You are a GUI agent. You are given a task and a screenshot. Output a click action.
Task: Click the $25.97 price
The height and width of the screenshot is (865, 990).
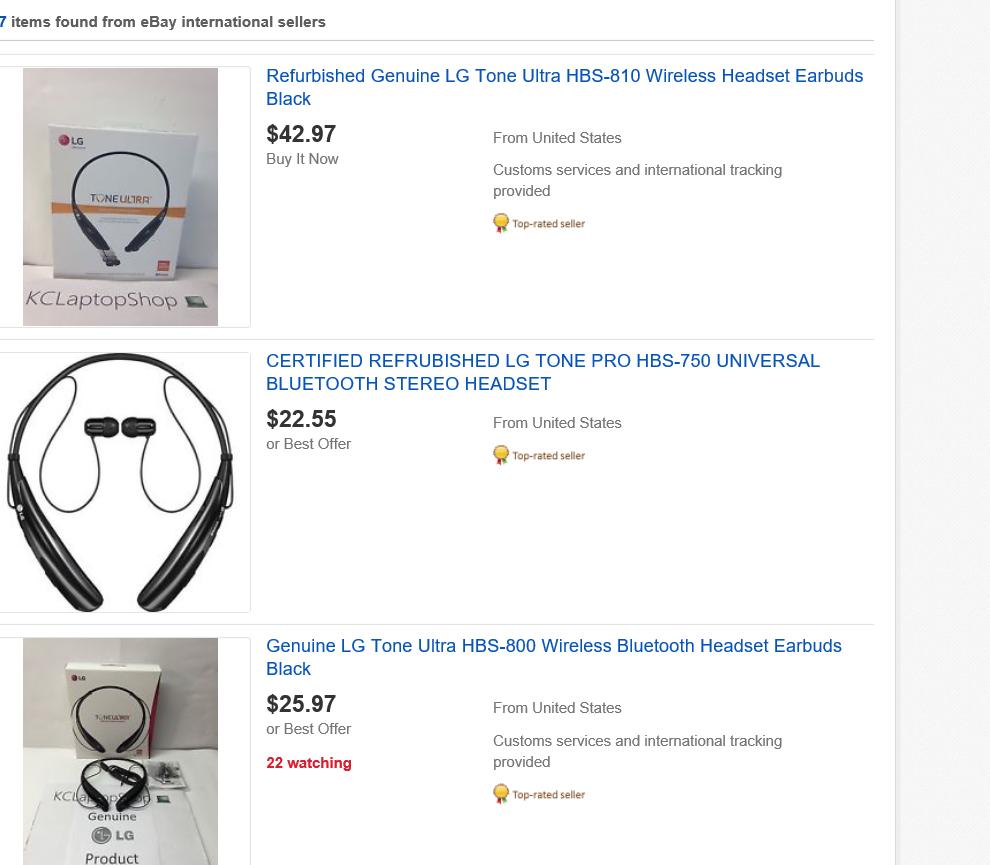pos(301,704)
